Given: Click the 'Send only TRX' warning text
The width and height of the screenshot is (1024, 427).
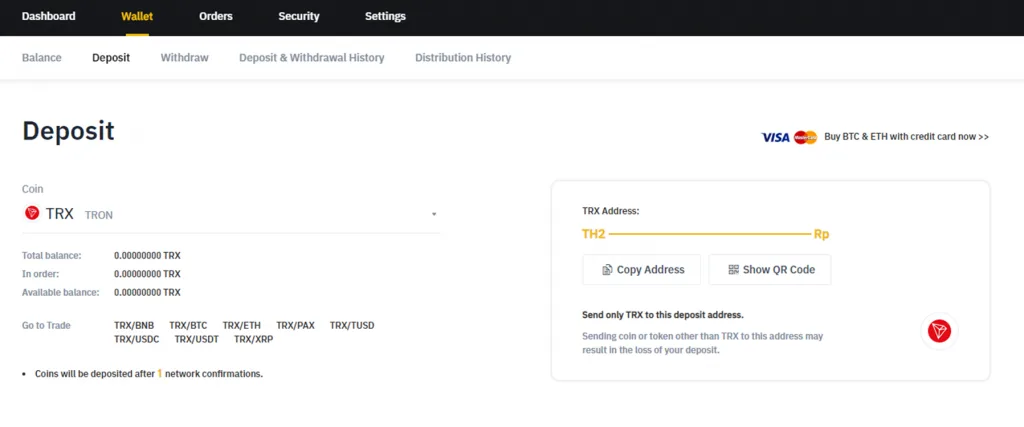Looking at the screenshot, I should 663,315.
